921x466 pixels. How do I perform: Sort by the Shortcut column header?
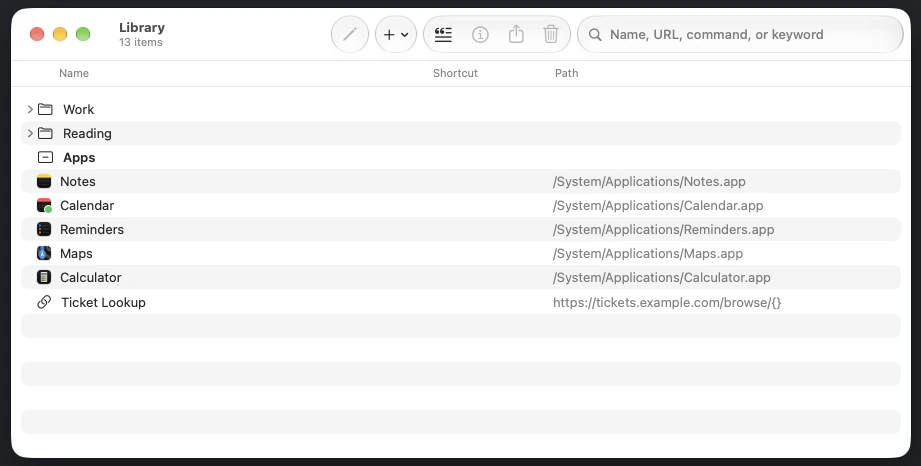[x=455, y=73]
